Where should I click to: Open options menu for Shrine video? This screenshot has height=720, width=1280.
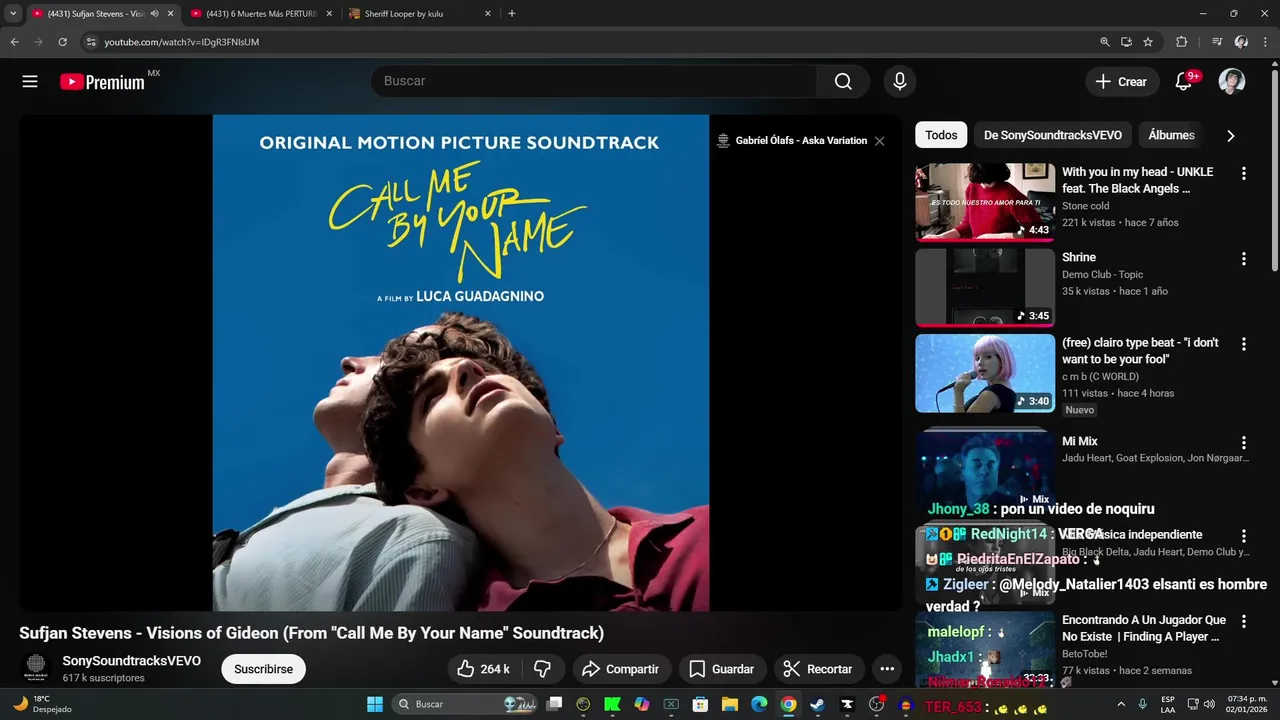[1244, 258]
